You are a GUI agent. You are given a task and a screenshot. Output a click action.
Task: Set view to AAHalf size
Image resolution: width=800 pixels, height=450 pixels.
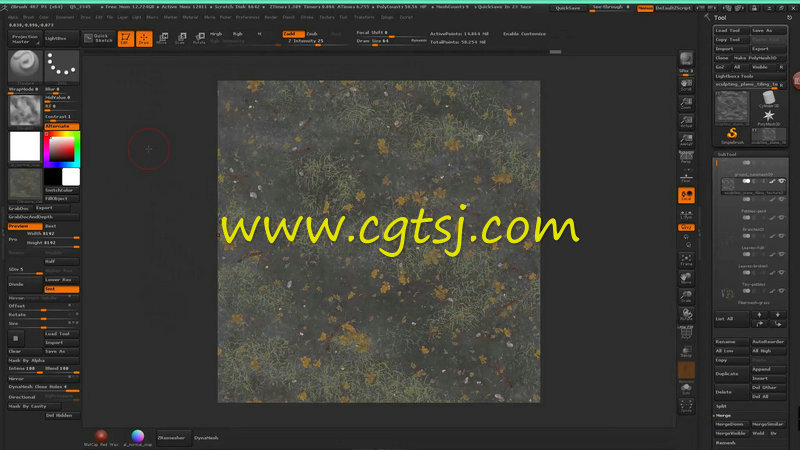(686, 140)
